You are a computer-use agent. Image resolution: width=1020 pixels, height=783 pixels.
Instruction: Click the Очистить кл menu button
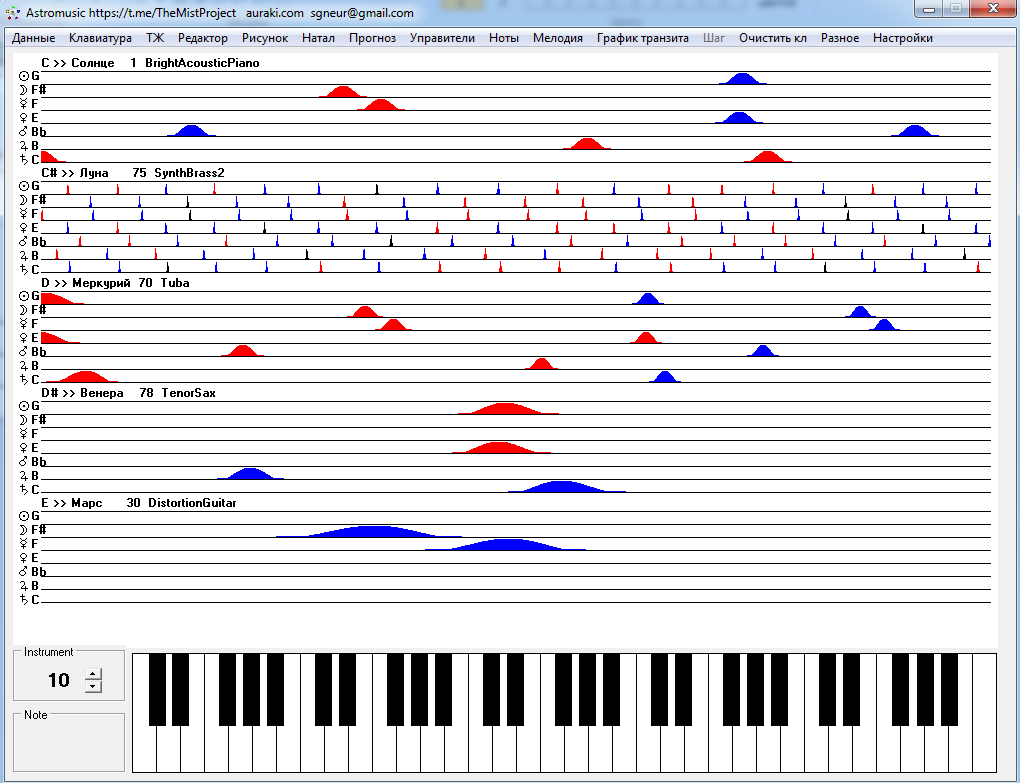point(772,38)
